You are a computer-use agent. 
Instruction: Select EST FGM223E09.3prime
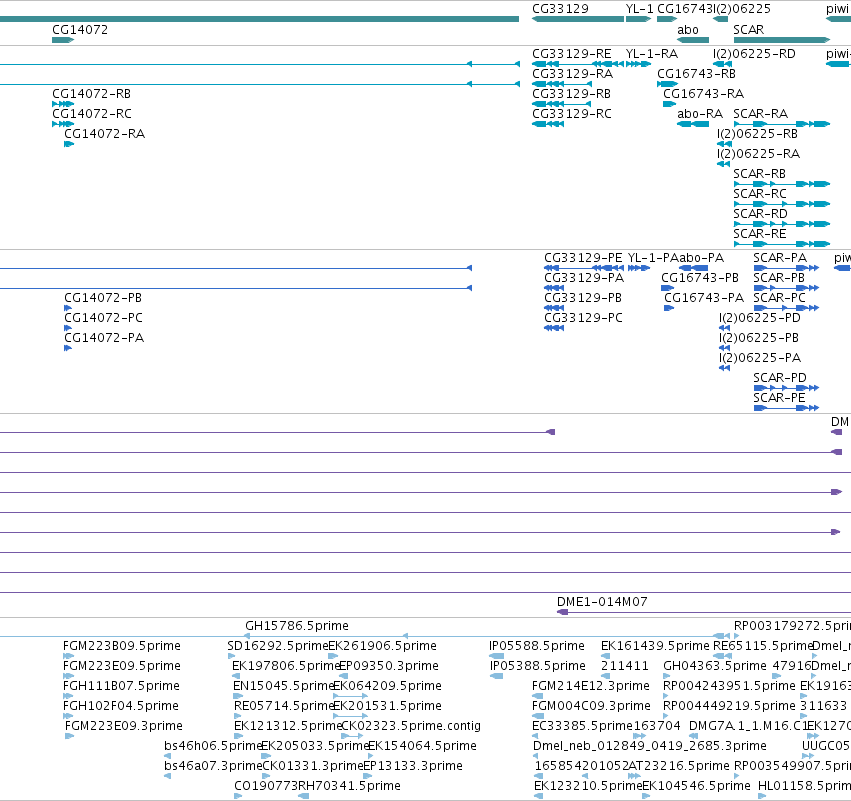point(124,726)
